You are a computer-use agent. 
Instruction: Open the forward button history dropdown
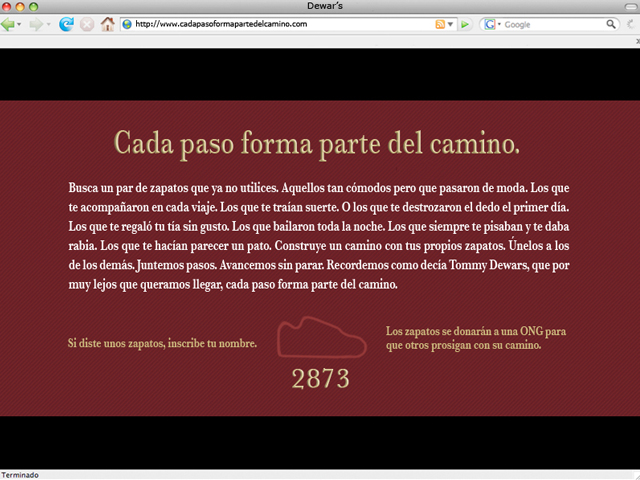pyautogui.click(x=48, y=24)
